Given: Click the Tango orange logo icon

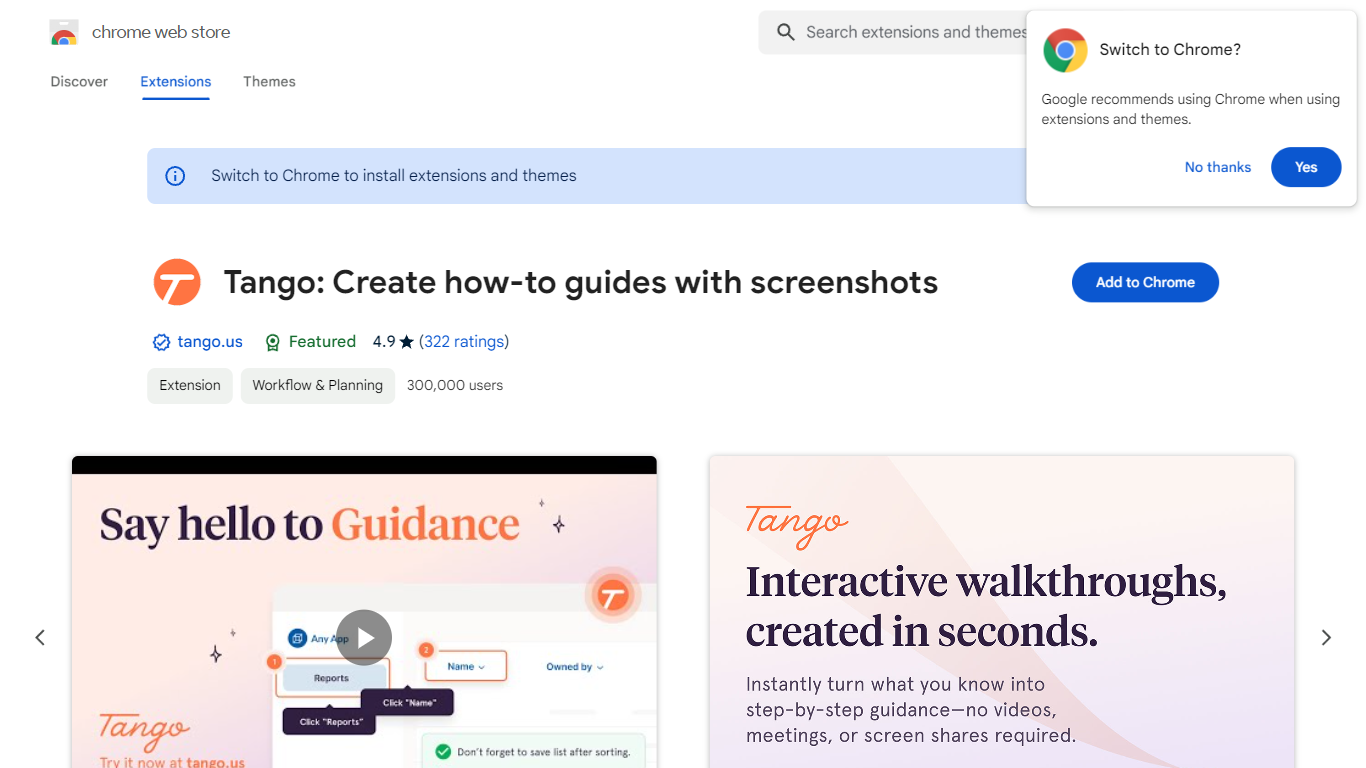Looking at the screenshot, I should [177, 283].
